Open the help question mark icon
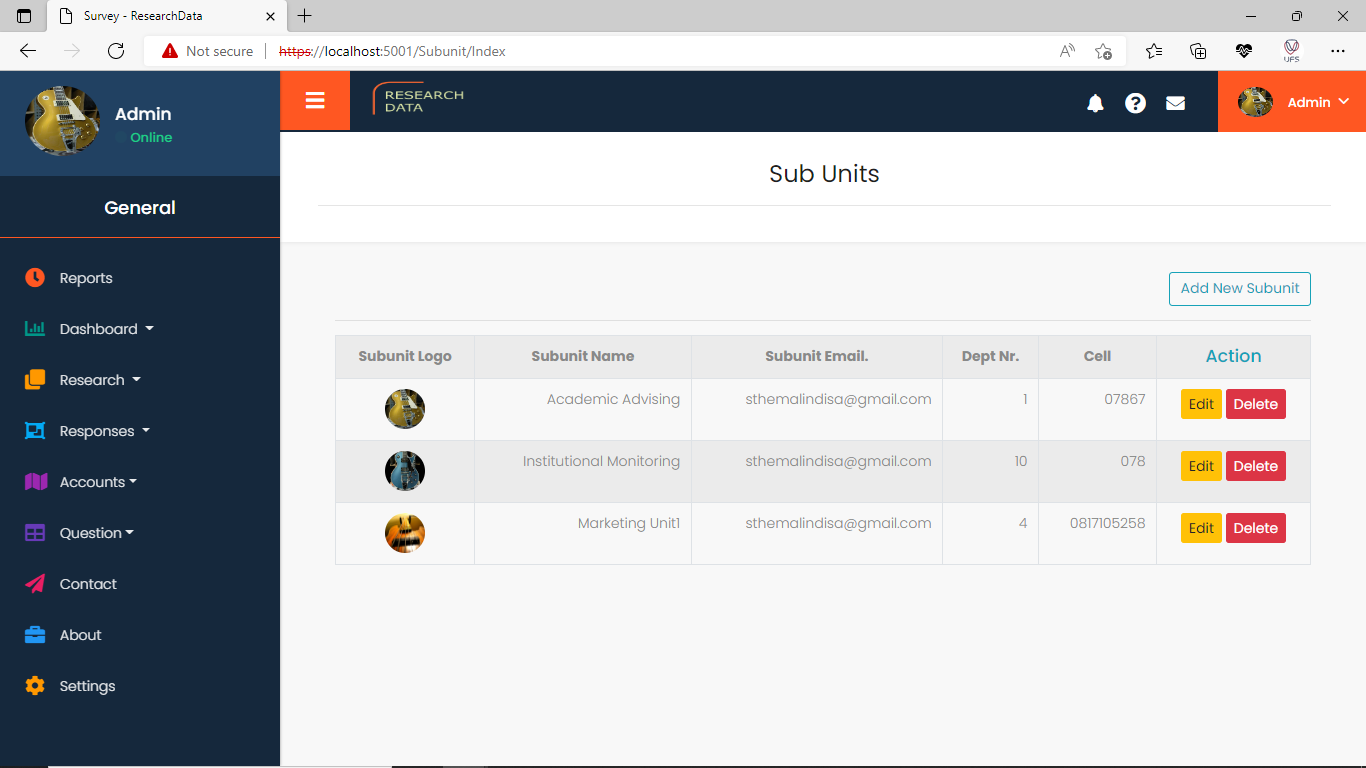 coord(1135,103)
